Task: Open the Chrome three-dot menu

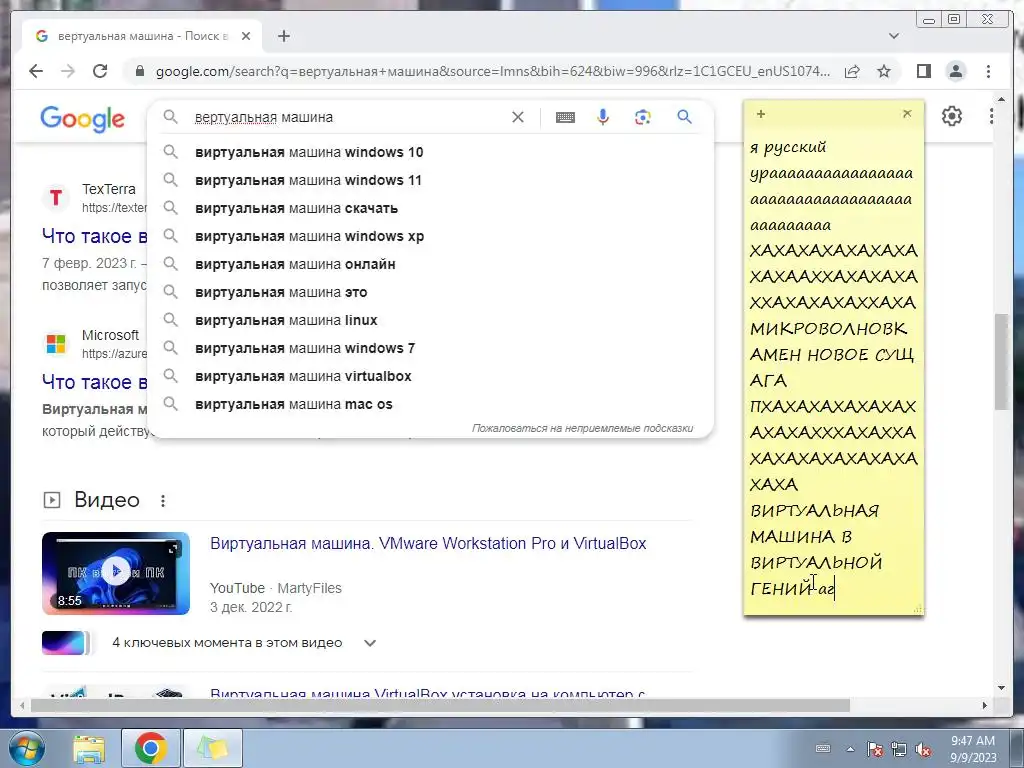Action: click(988, 71)
